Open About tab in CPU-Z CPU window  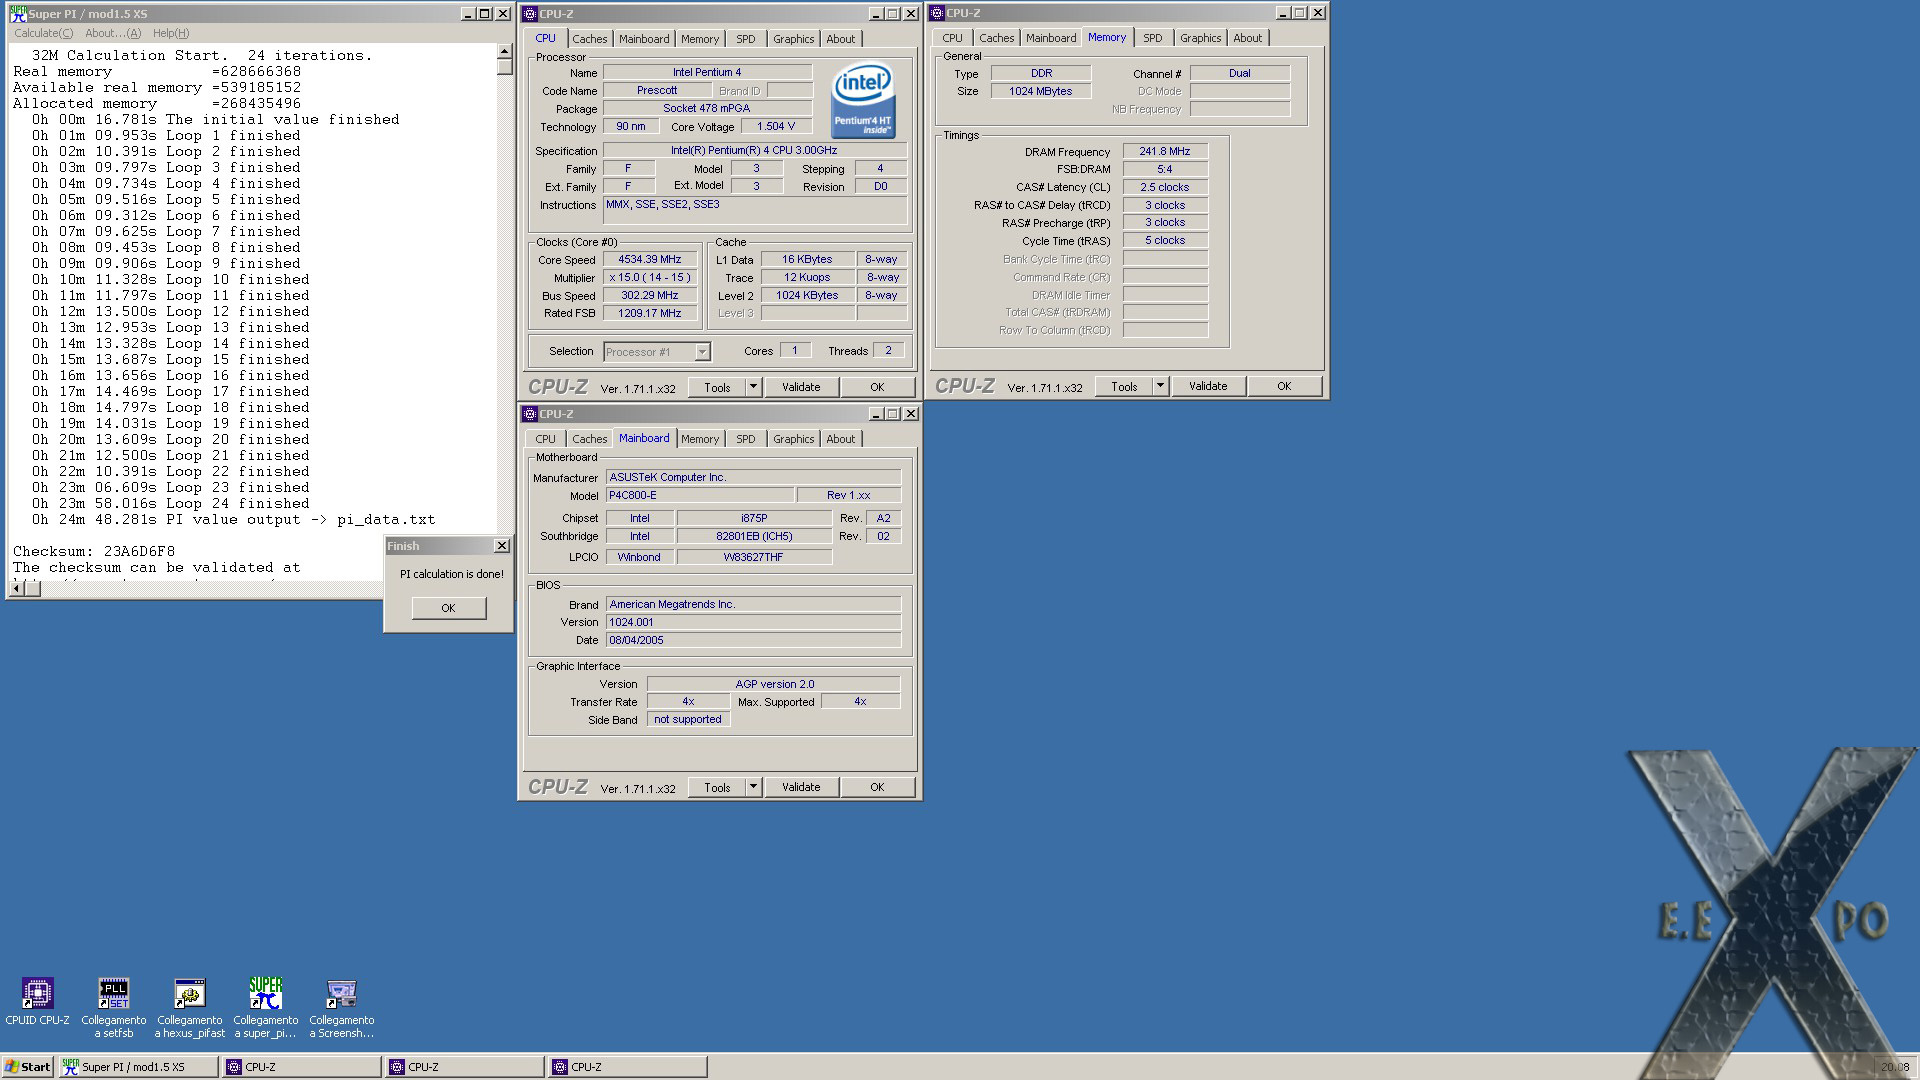point(841,39)
